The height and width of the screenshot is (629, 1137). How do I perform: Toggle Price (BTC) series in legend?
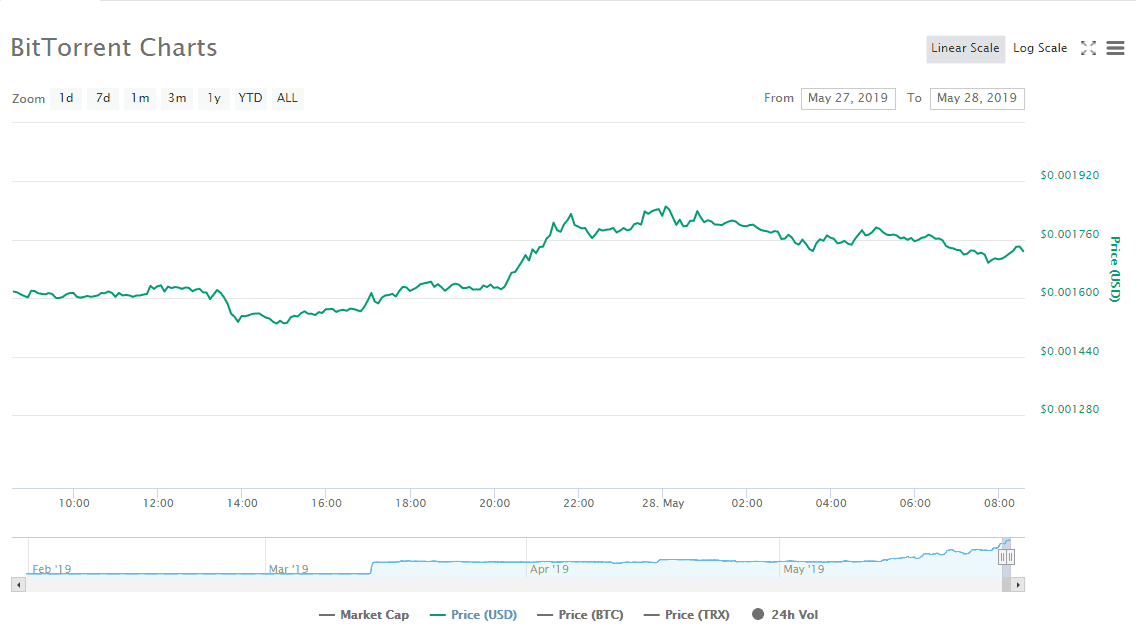(x=580, y=614)
